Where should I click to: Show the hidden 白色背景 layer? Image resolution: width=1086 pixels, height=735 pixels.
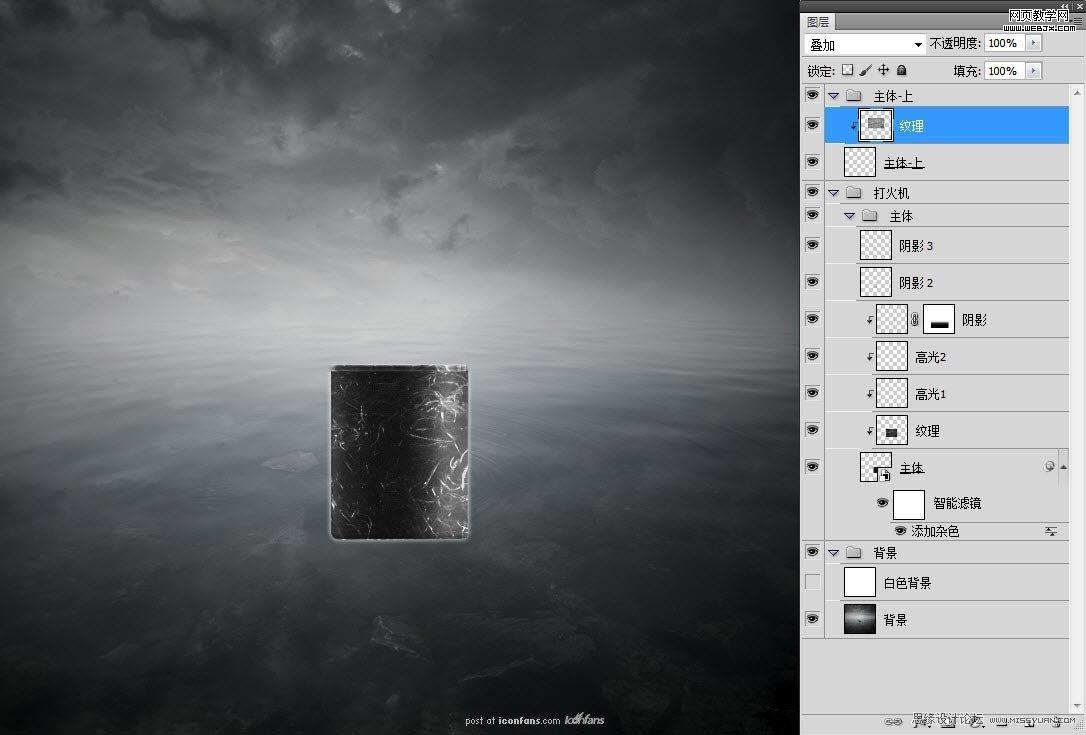pos(812,581)
